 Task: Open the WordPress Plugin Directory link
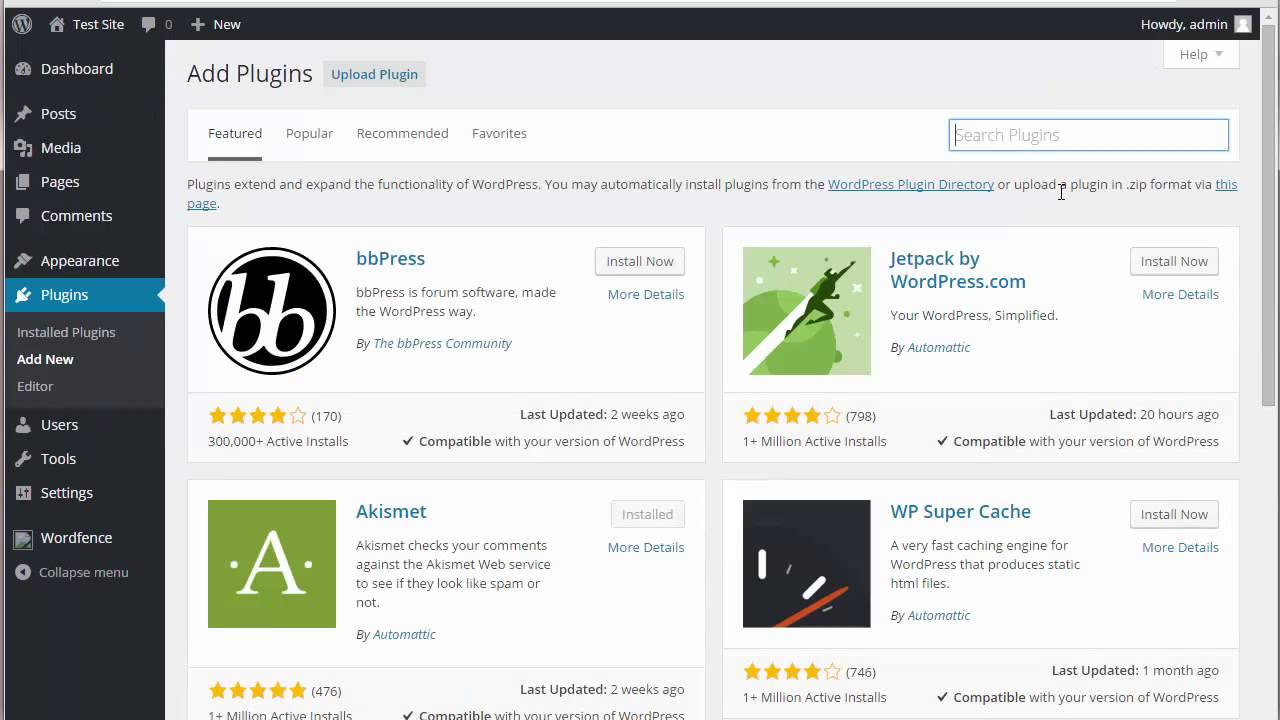(x=911, y=184)
